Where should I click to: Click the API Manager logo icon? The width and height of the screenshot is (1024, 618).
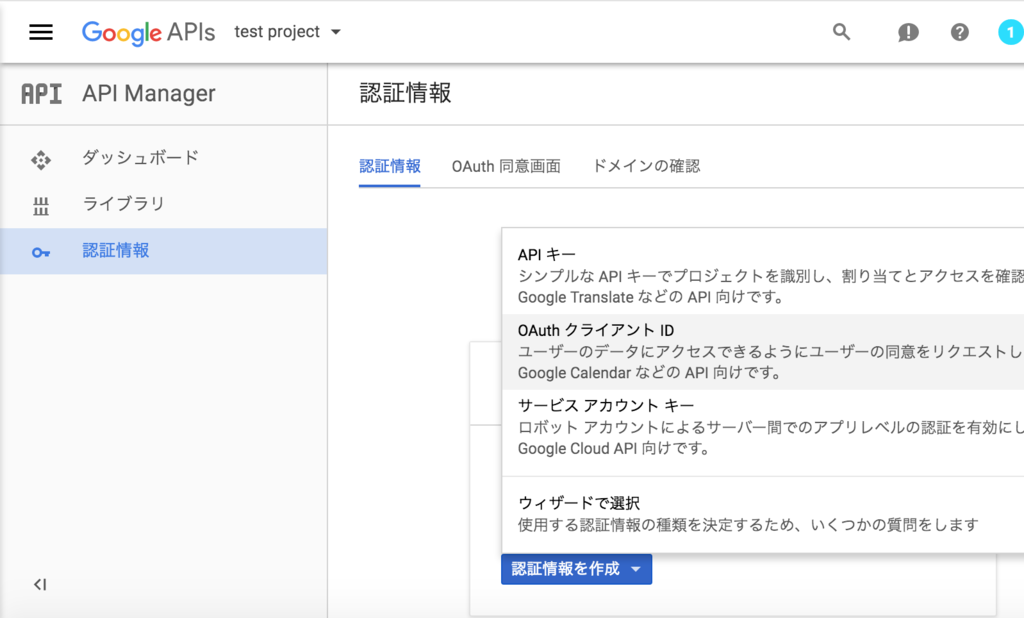coord(41,94)
